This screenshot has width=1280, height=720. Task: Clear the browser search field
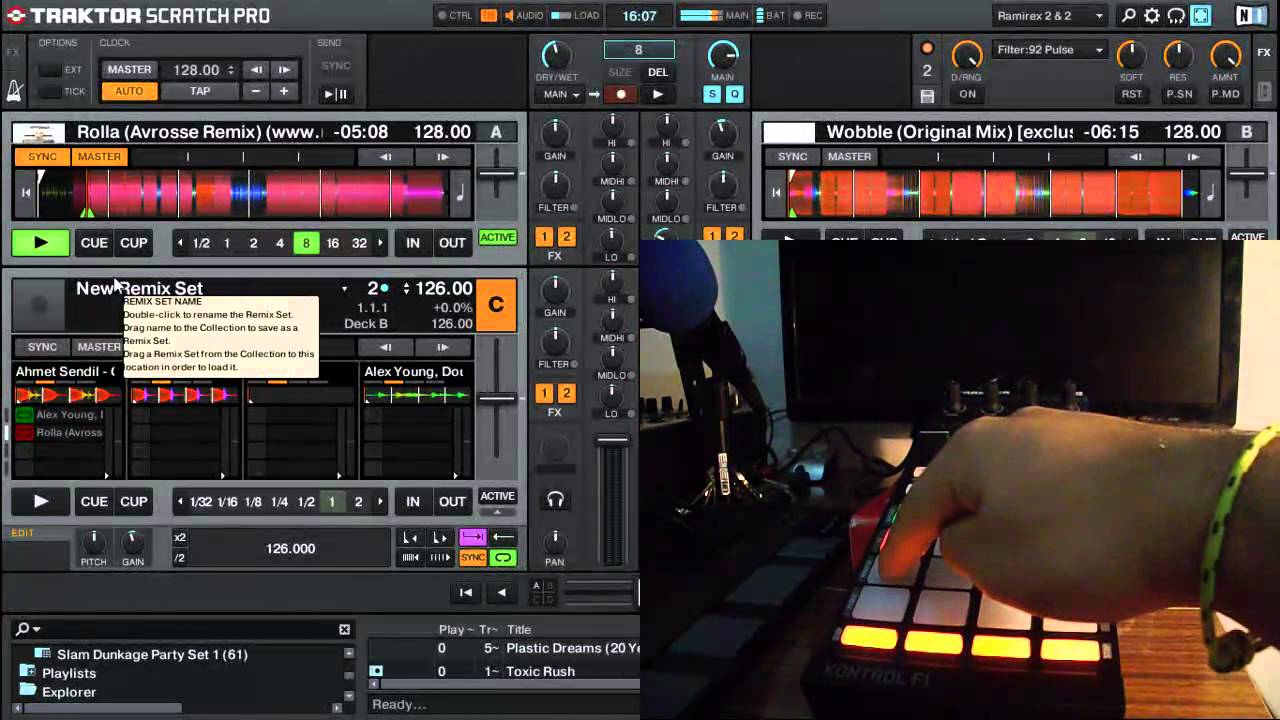click(344, 629)
